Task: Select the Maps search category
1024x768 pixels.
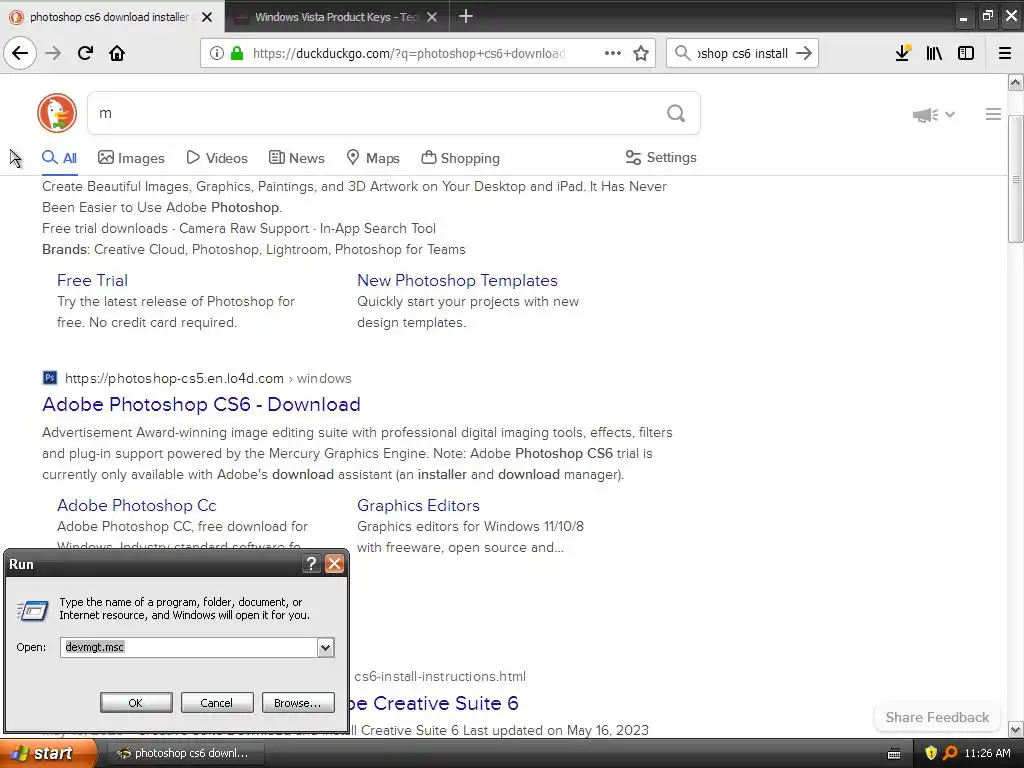Action: [x=373, y=157]
